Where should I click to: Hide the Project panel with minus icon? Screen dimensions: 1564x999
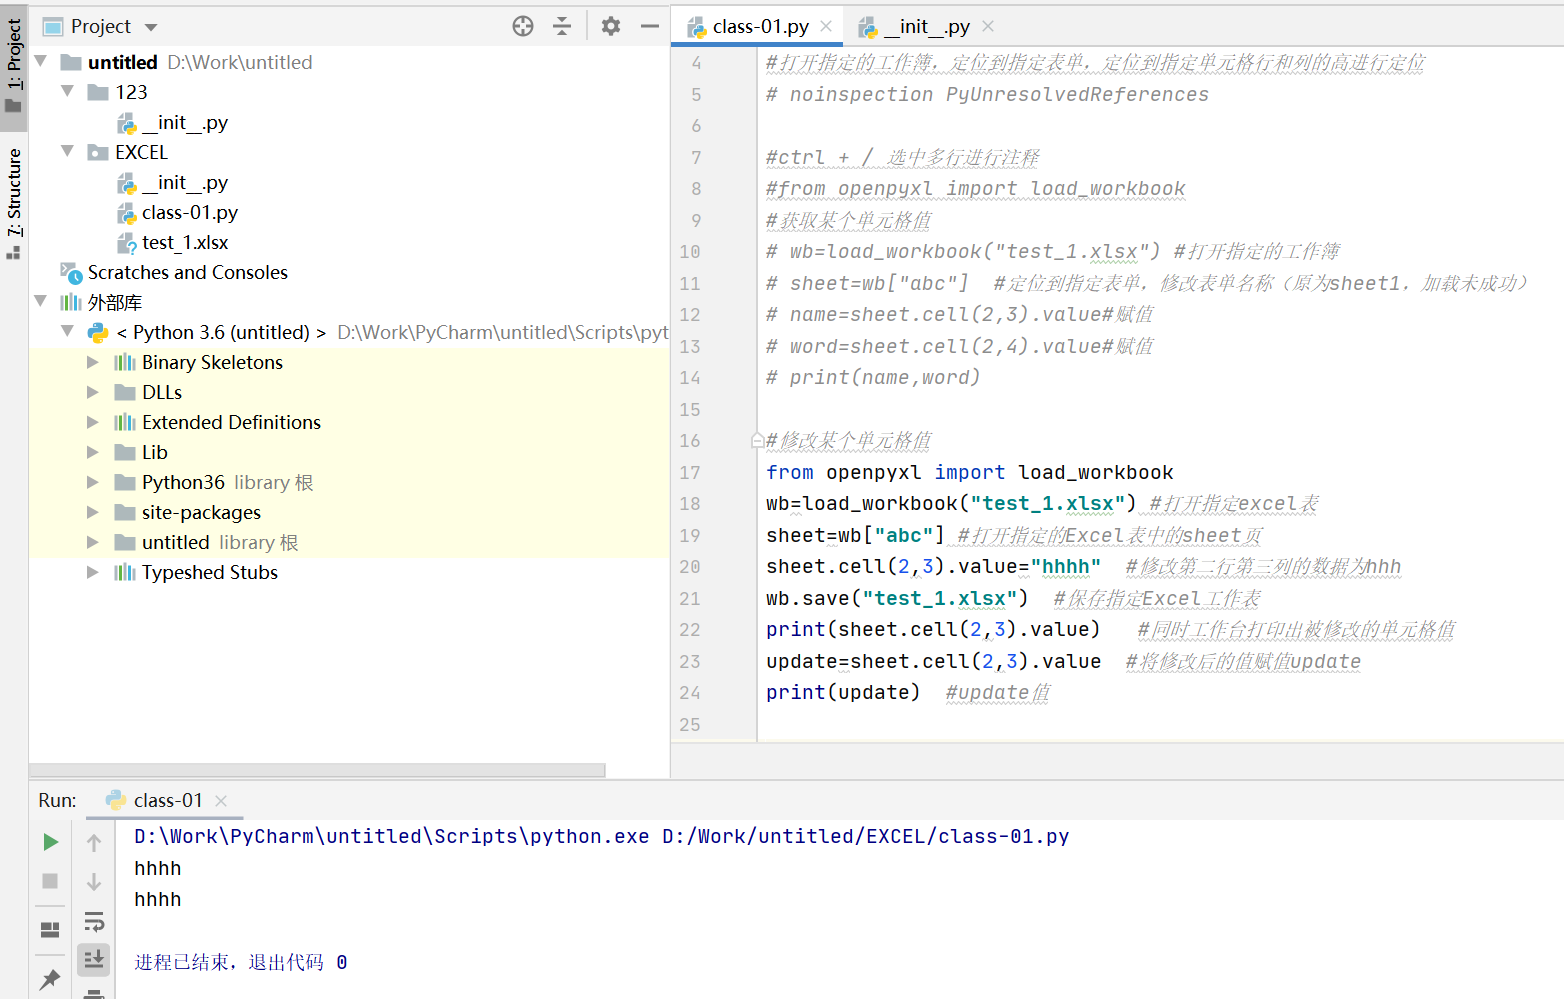pyautogui.click(x=650, y=27)
